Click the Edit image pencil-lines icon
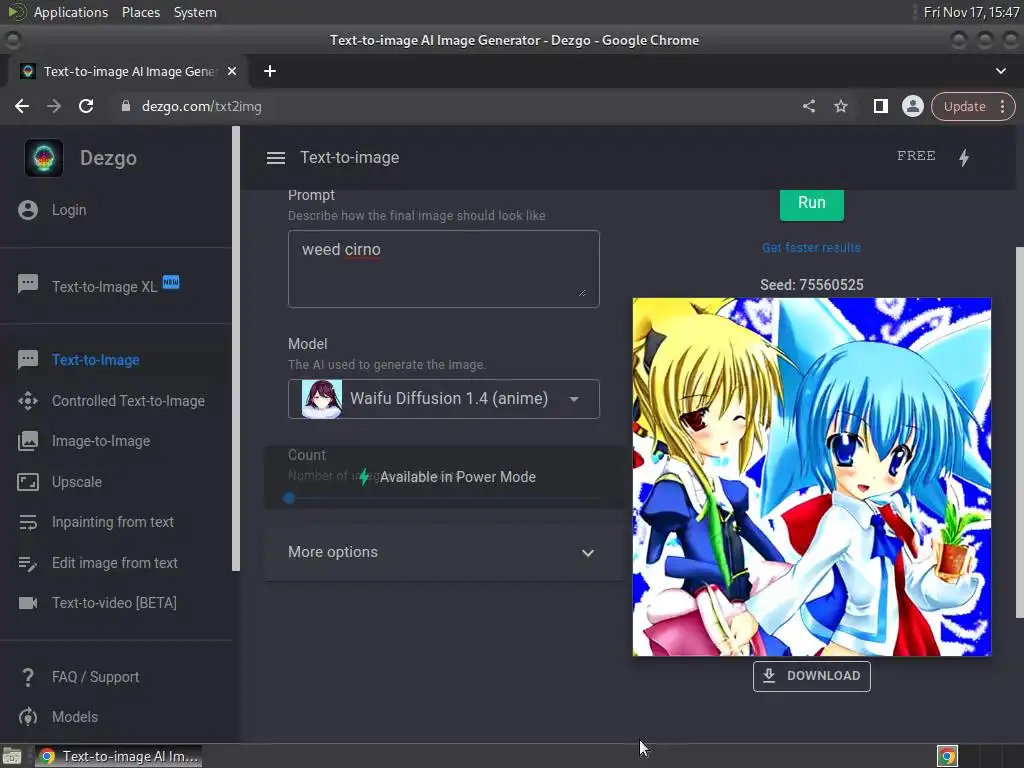1024x768 pixels. (x=28, y=563)
